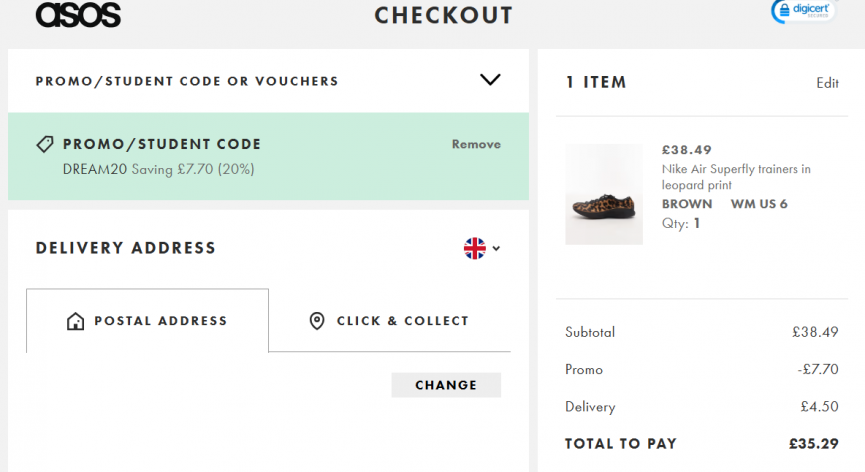Remove the DREAM20 promo code

(x=476, y=144)
